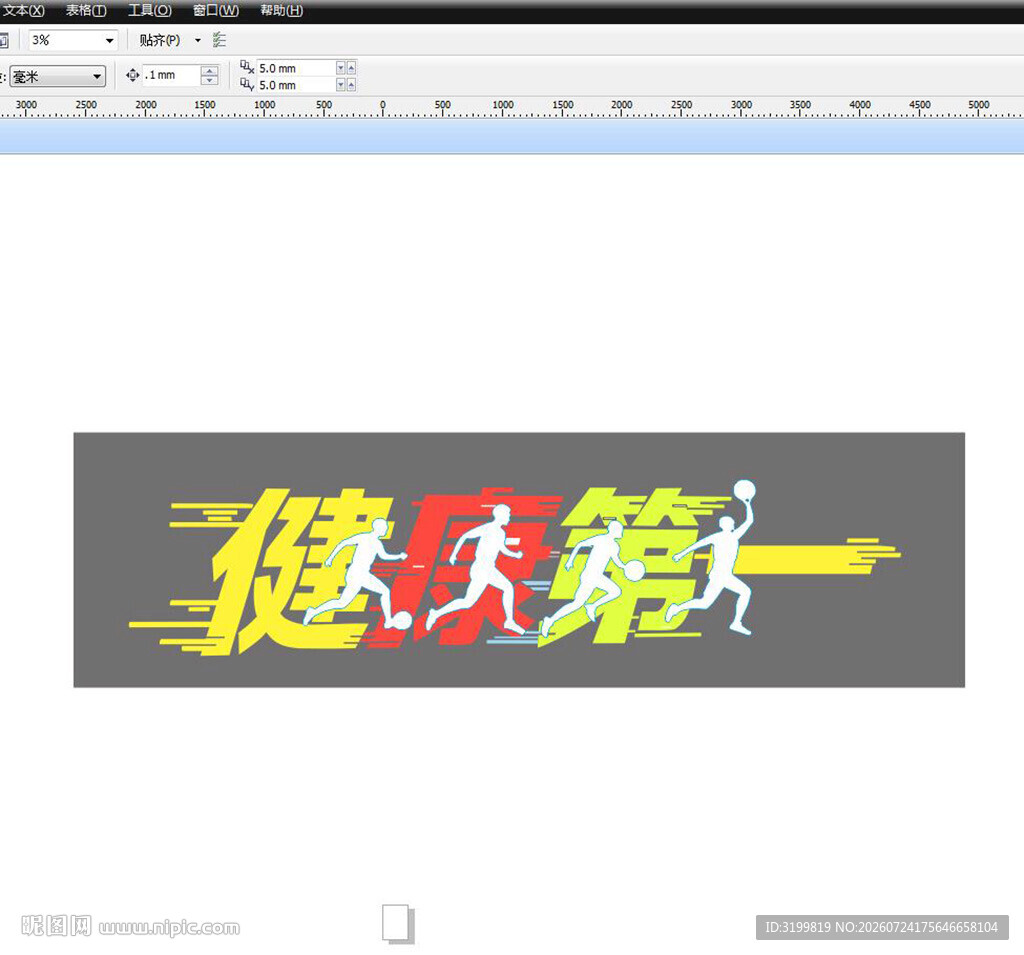The height and width of the screenshot is (955, 1024).
Task: Increase the Y duplicate distance value
Action: point(351,85)
